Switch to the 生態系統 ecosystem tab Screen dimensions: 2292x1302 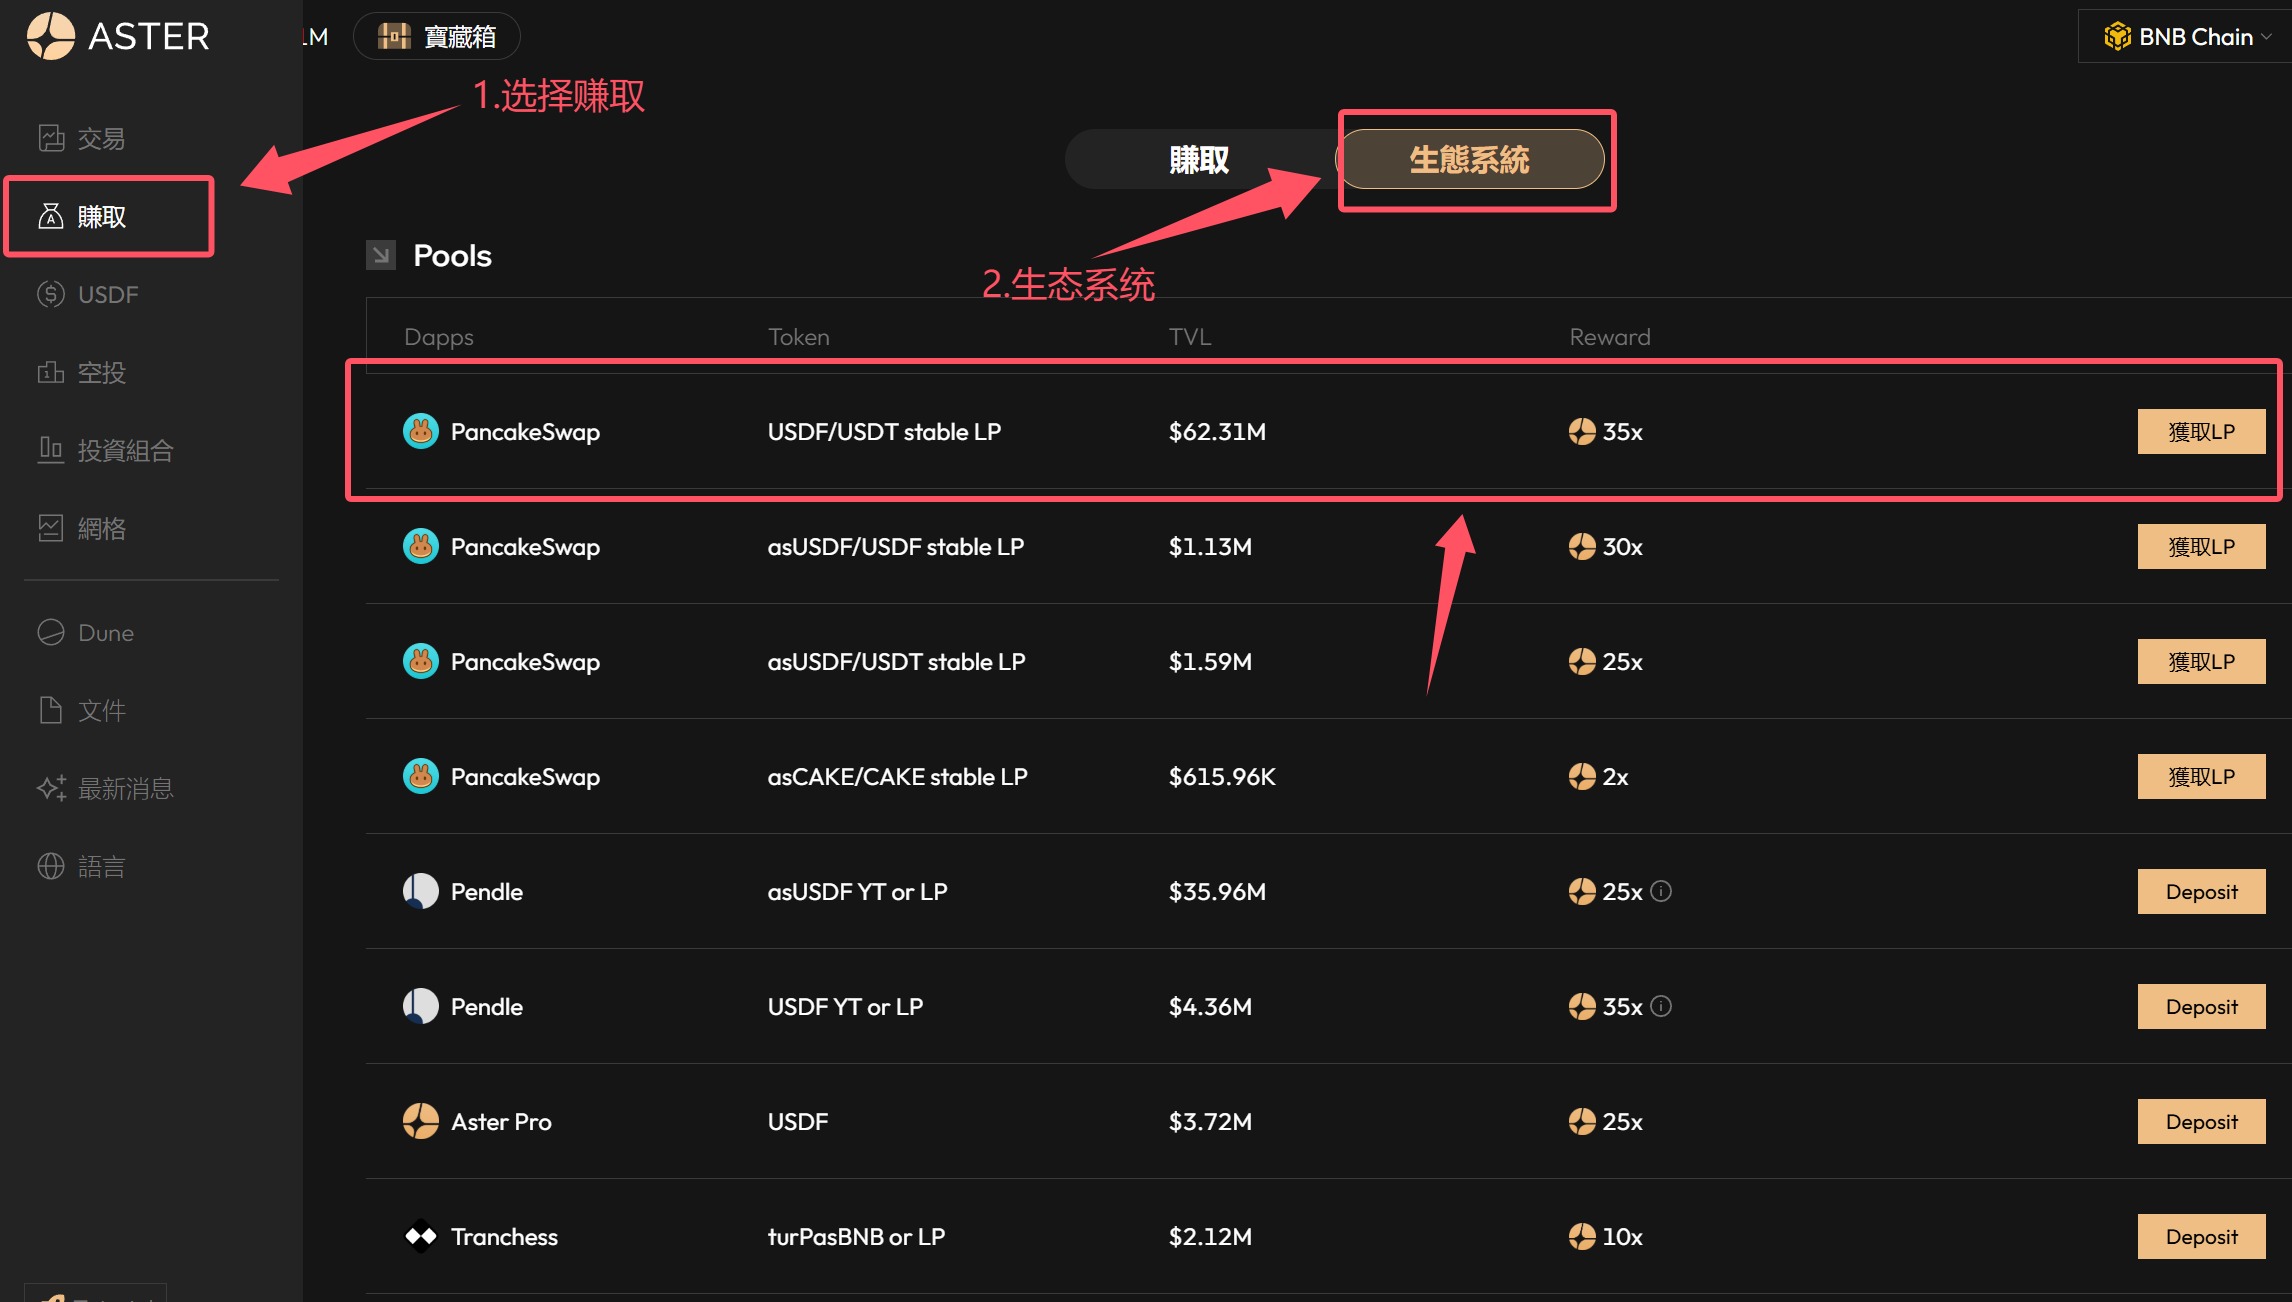(1470, 159)
